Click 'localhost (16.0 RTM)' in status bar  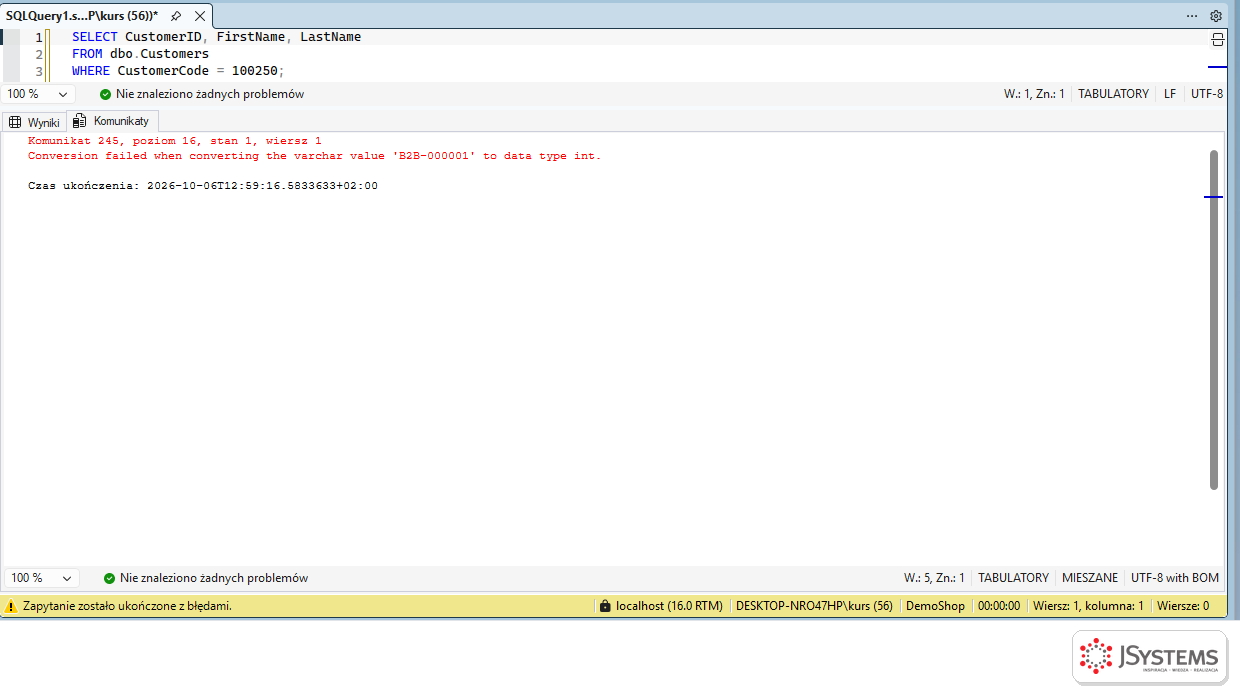click(x=669, y=606)
